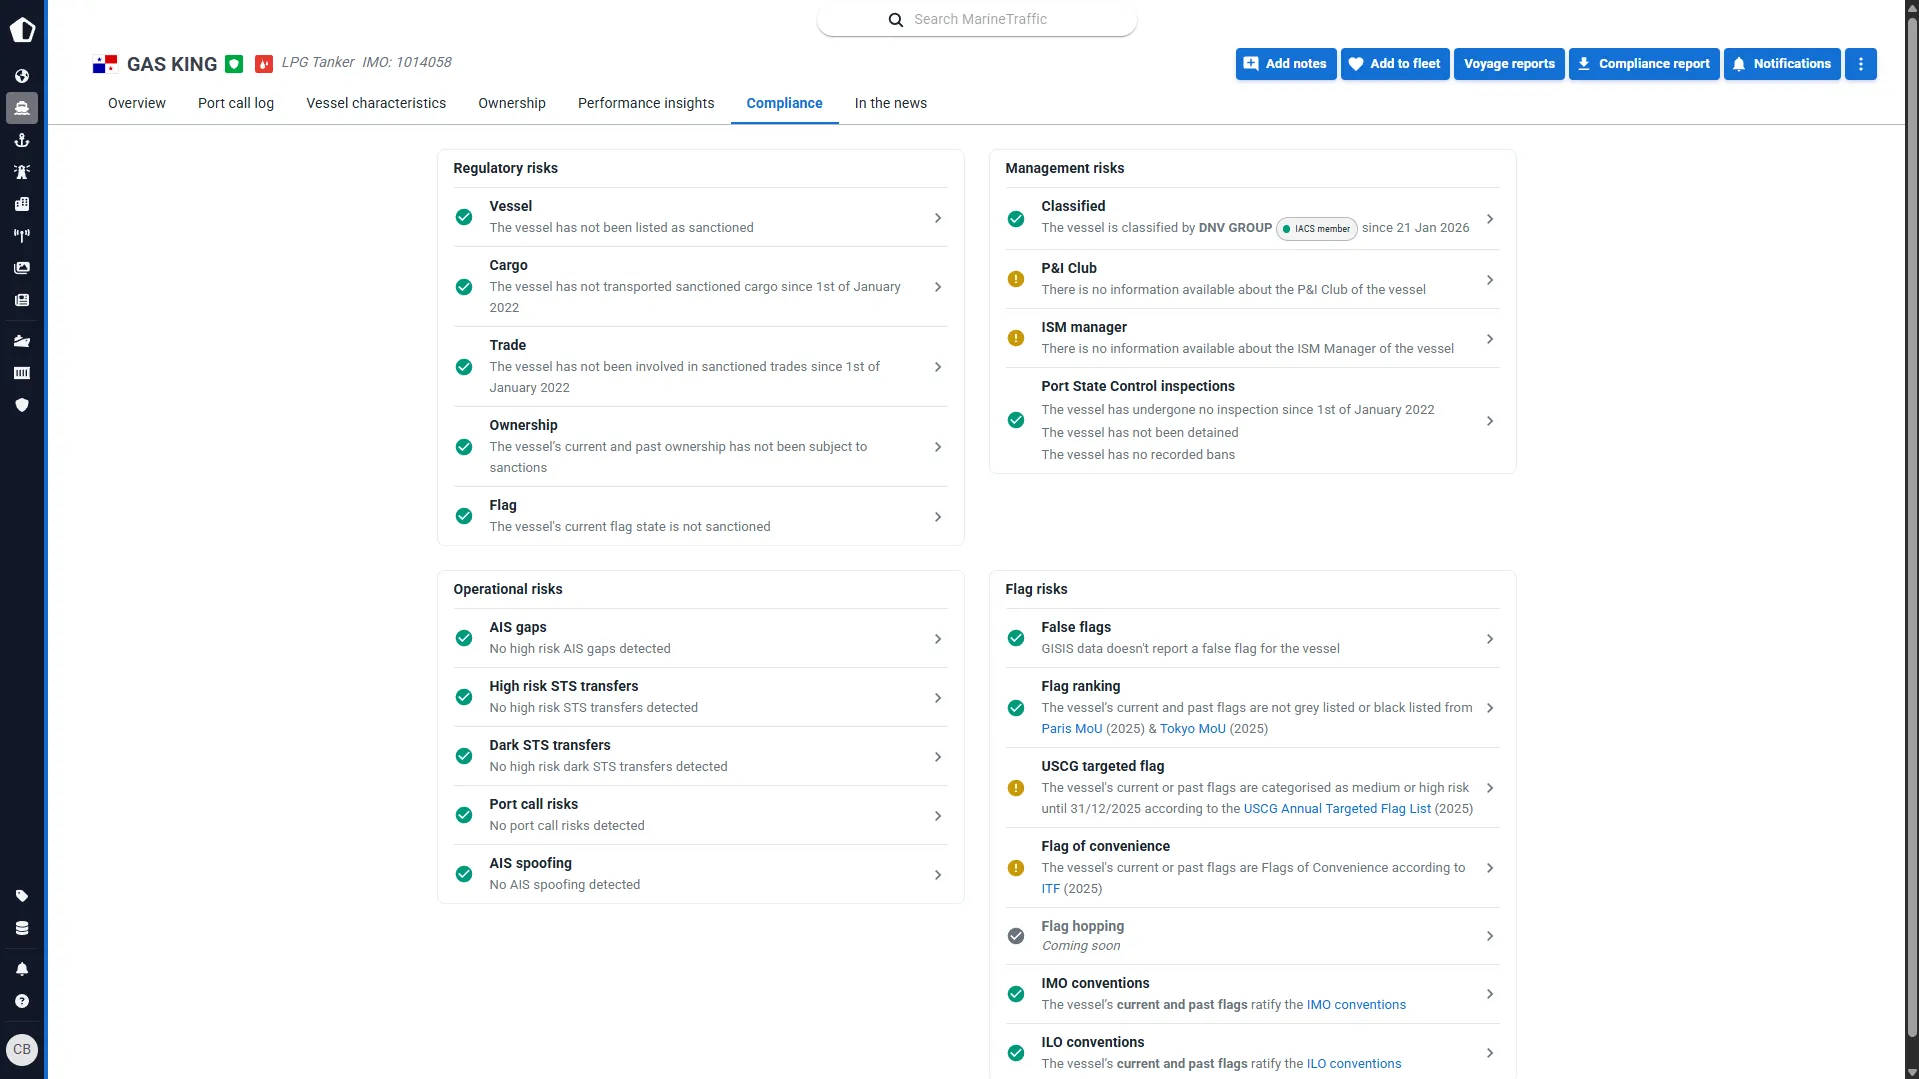Open the IMO conventions link
This screenshot has height=1079, width=1919.
[x=1356, y=1005]
